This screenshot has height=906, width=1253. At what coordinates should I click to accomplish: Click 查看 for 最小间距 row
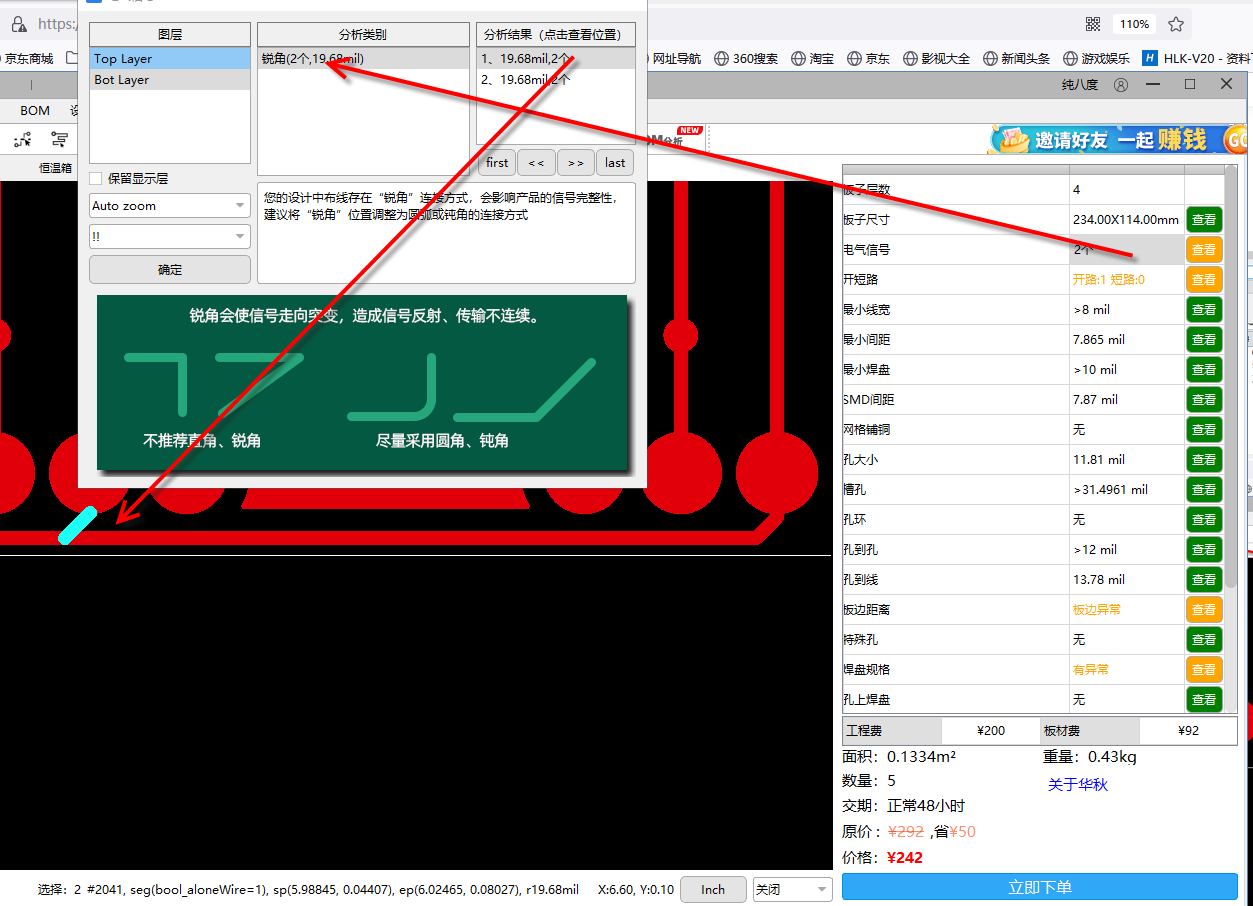(x=1204, y=340)
